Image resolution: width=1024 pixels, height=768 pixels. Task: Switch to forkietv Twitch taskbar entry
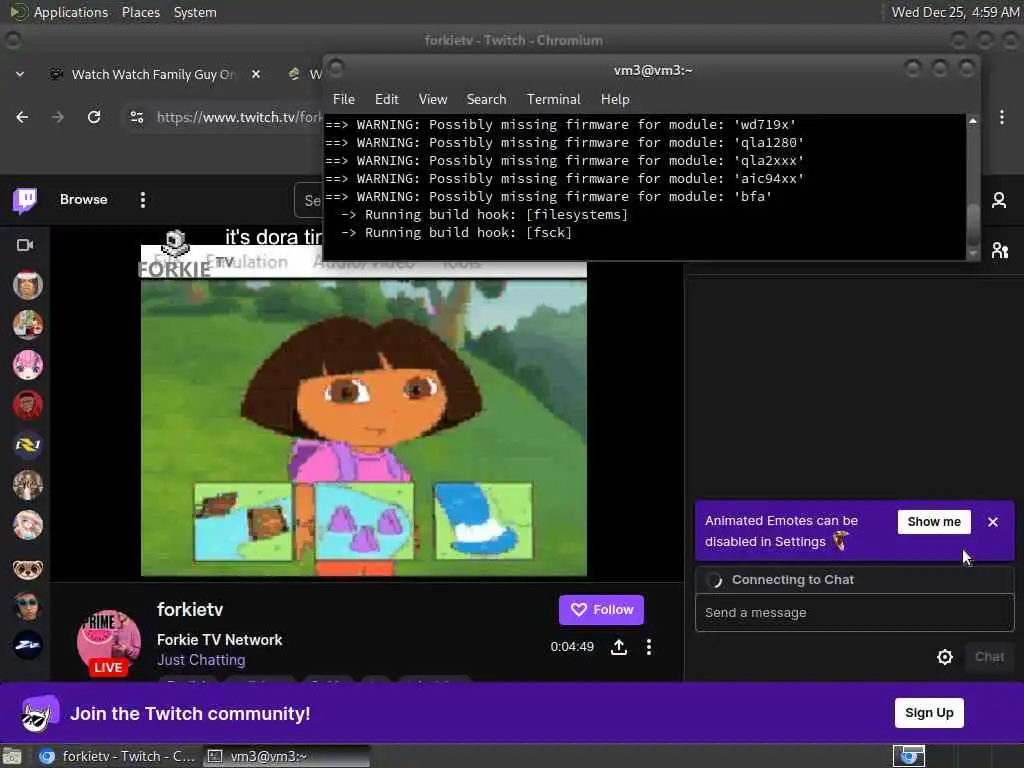coord(118,756)
